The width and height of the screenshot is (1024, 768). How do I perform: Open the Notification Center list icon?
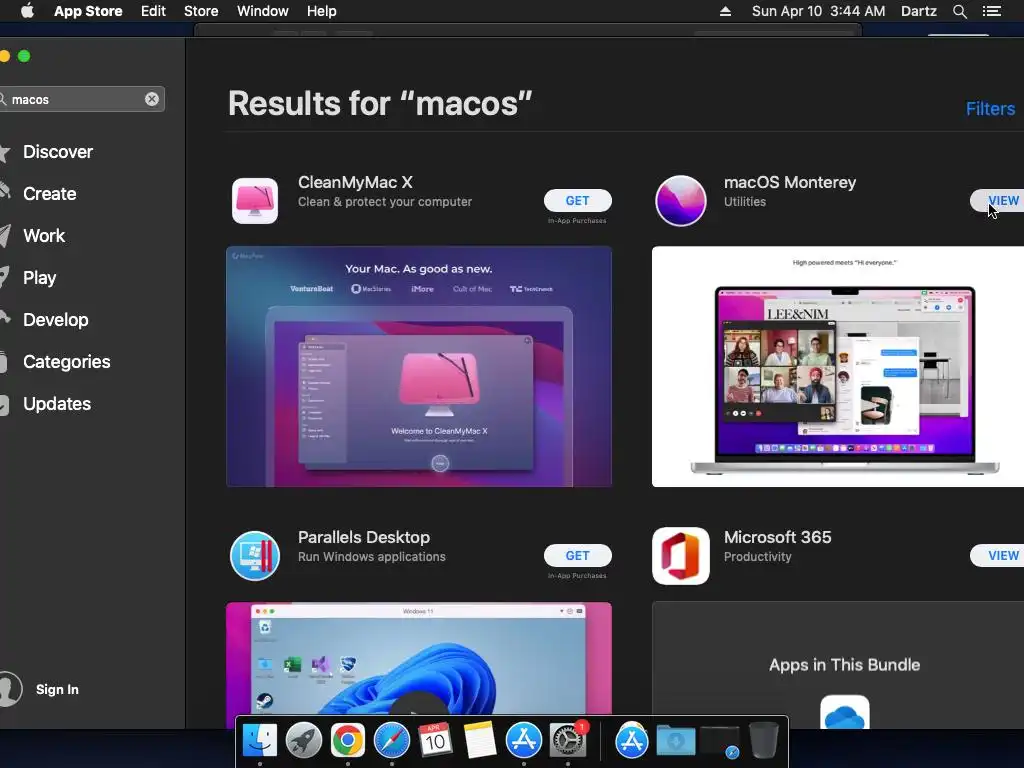point(991,11)
